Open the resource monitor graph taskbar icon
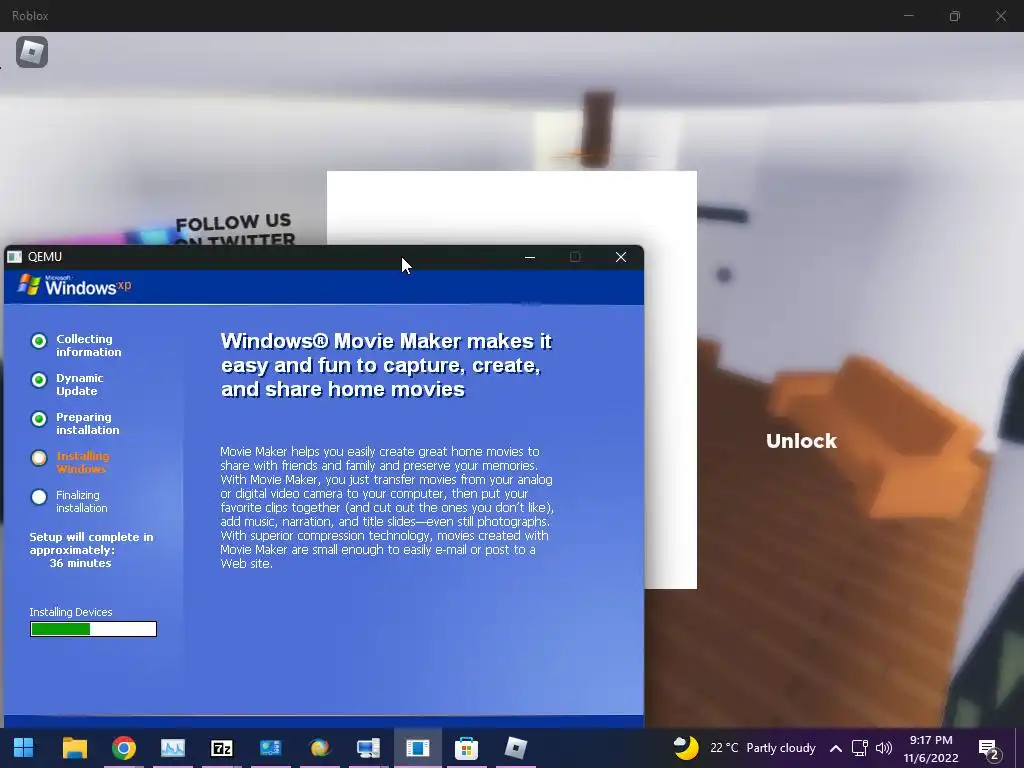Screen dimensions: 1024x768 pos(172,748)
